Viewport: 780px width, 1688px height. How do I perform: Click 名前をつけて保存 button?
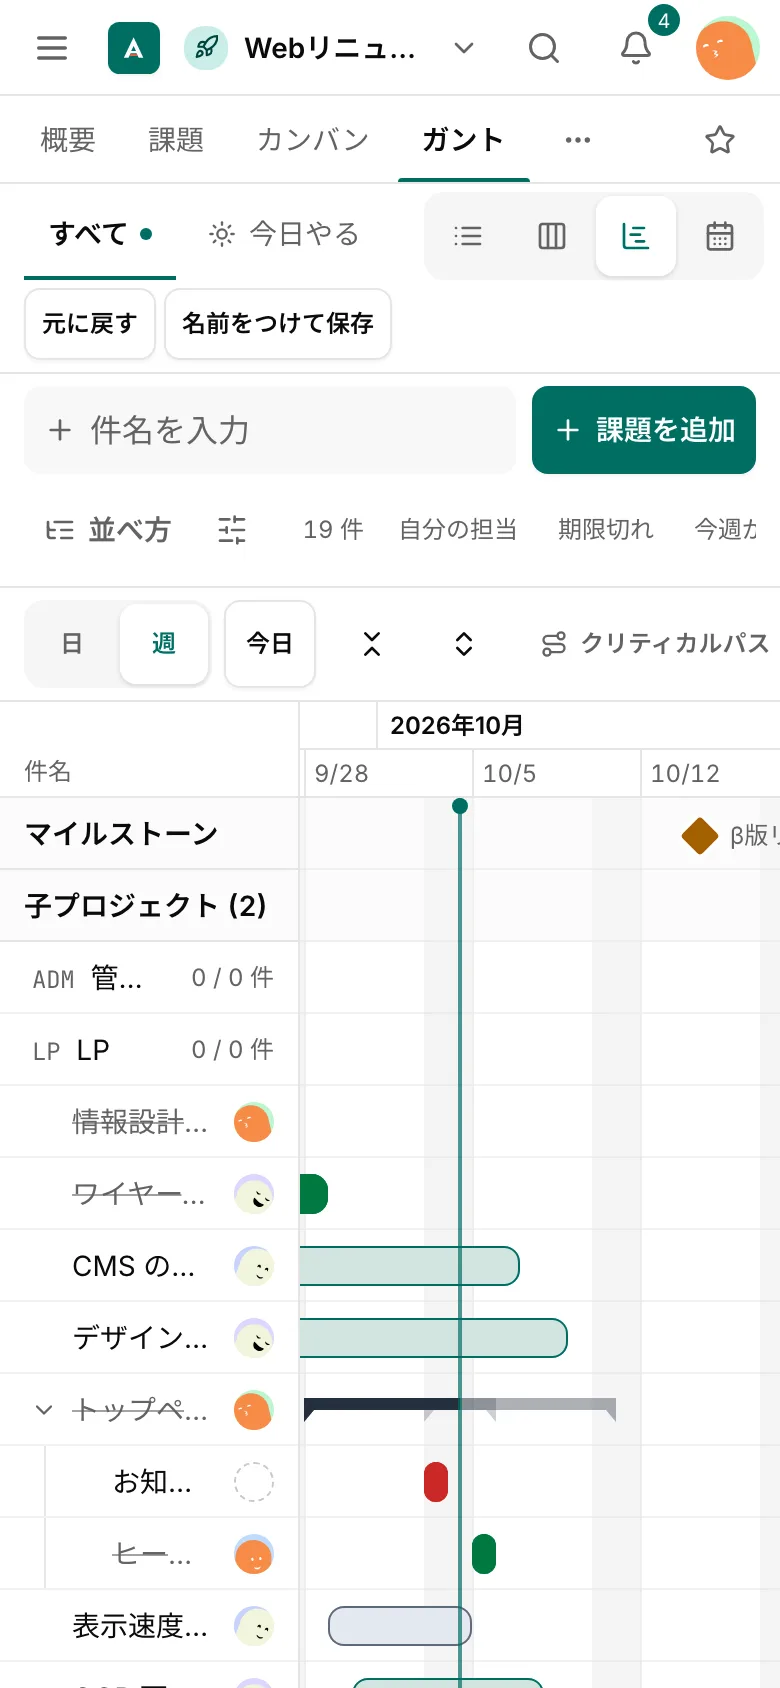[x=278, y=324]
